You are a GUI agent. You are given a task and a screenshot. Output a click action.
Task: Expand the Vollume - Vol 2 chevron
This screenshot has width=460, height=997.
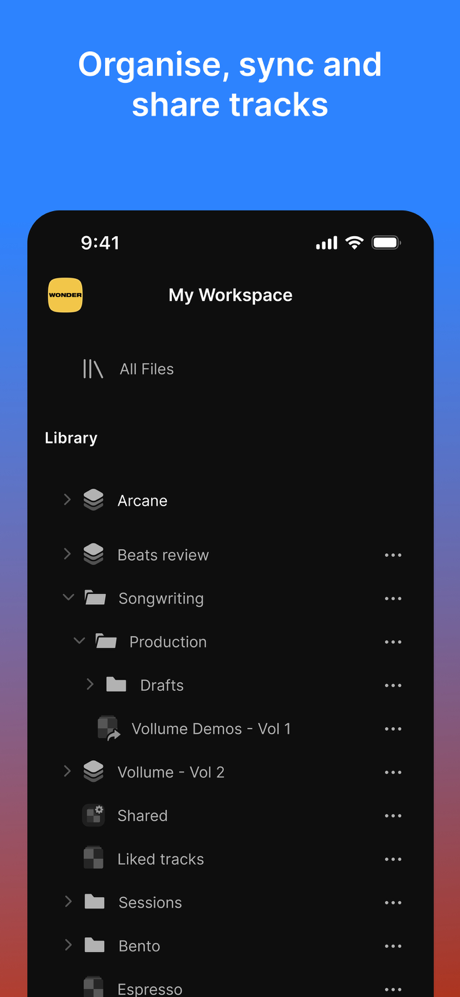coord(67,771)
